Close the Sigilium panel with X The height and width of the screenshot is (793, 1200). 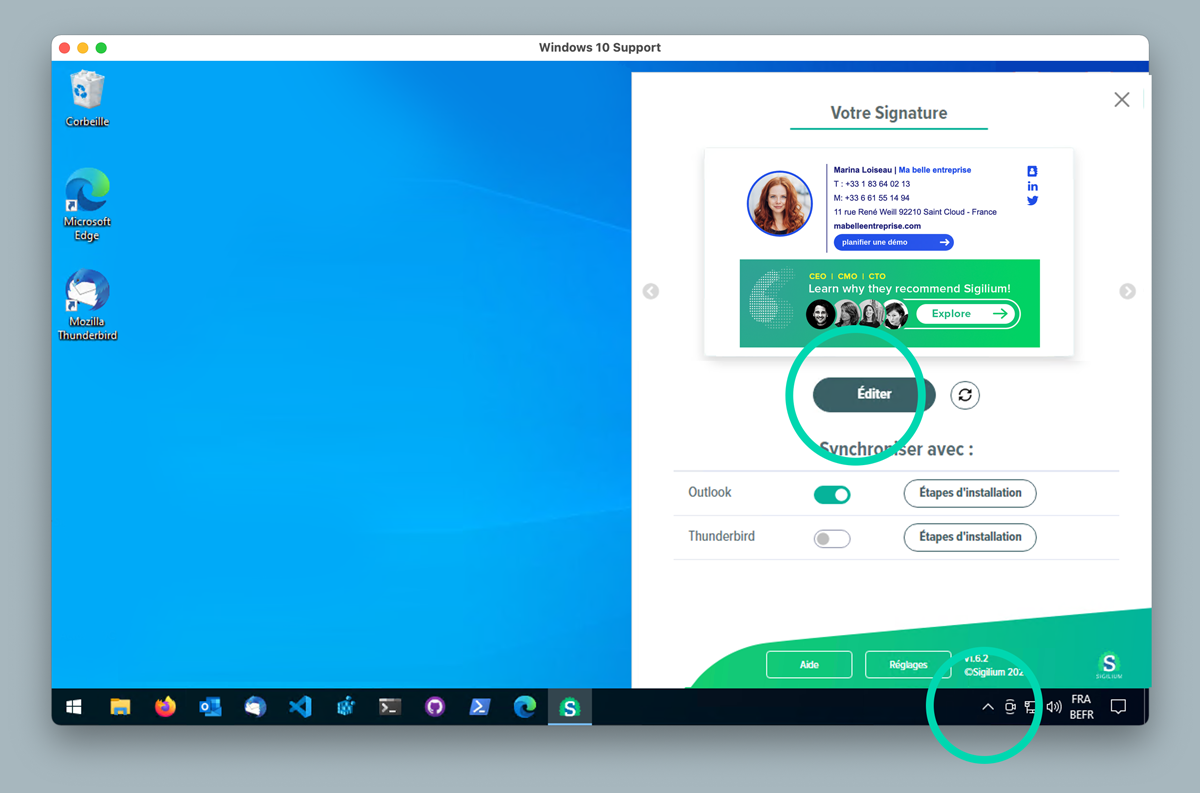coord(1122,99)
